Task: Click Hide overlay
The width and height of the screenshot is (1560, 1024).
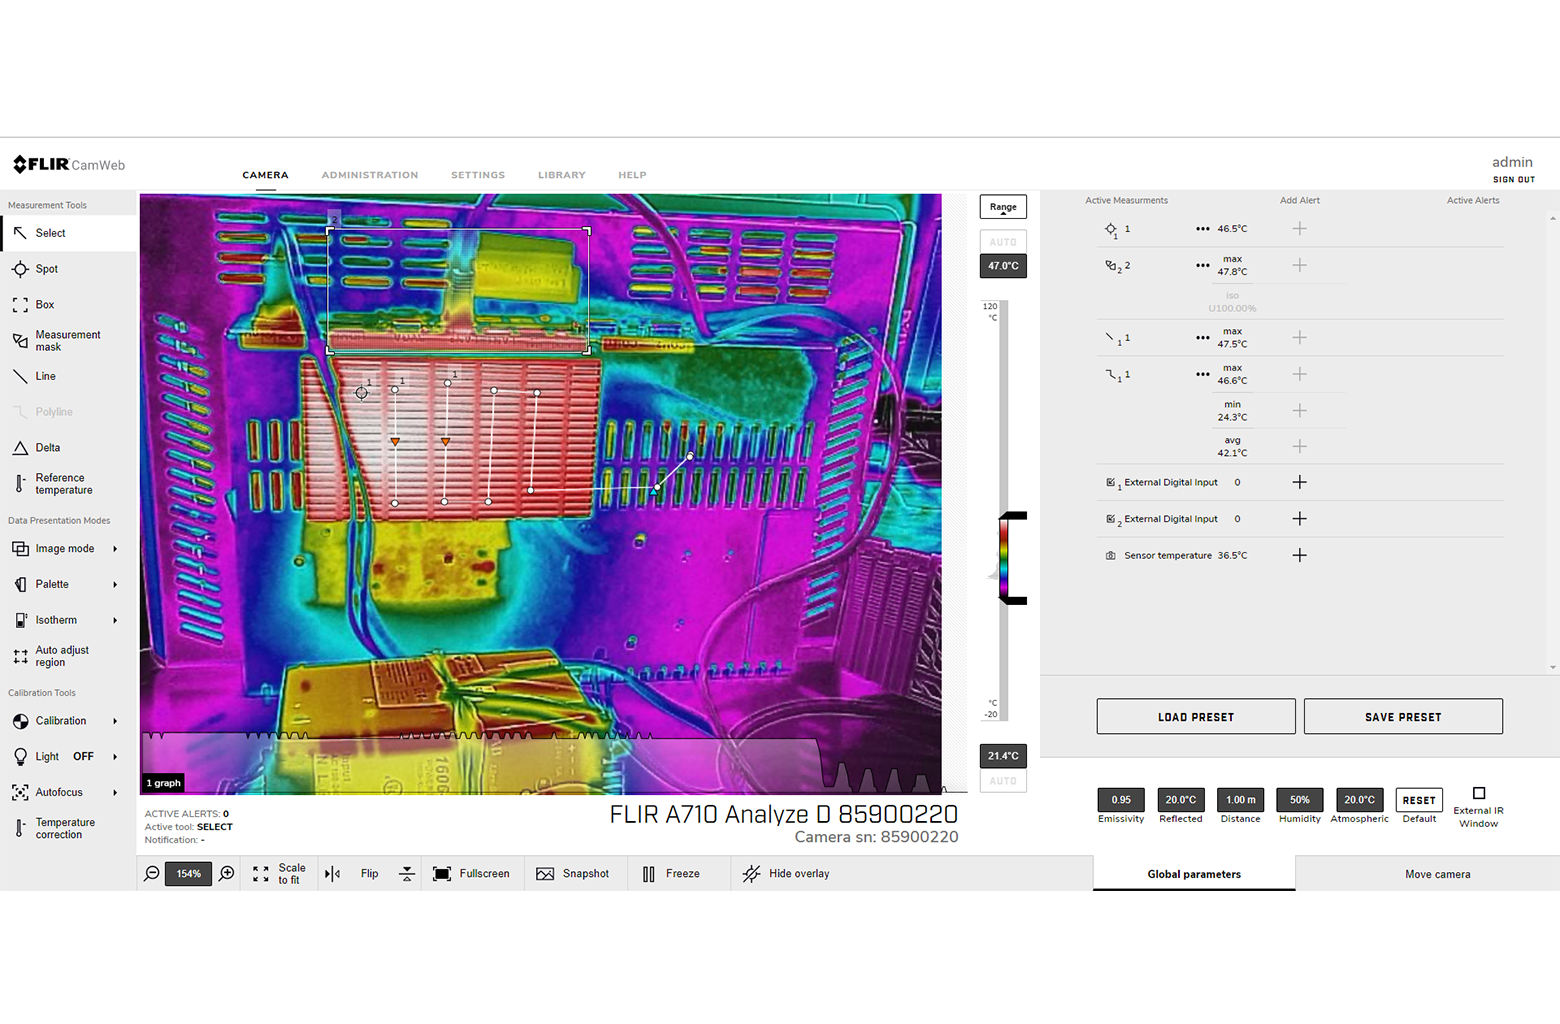Action: click(x=786, y=874)
